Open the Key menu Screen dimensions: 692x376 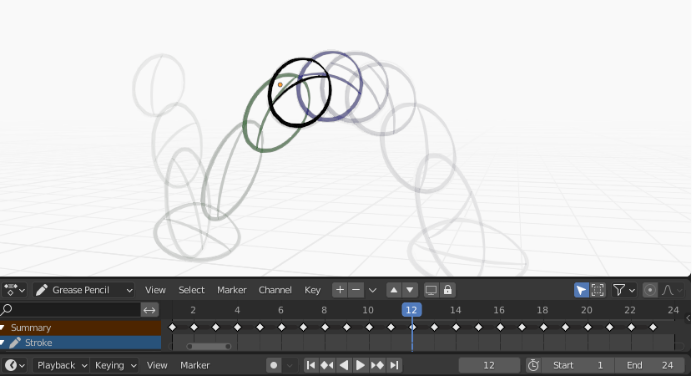click(x=312, y=290)
